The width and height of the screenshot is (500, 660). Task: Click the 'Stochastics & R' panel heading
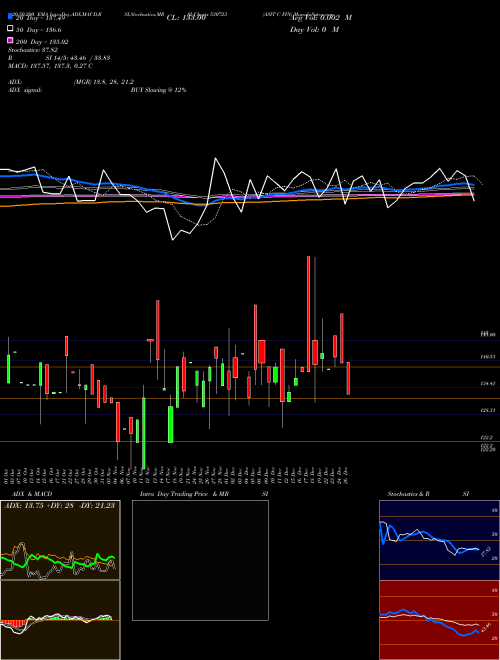(x=408, y=494)
